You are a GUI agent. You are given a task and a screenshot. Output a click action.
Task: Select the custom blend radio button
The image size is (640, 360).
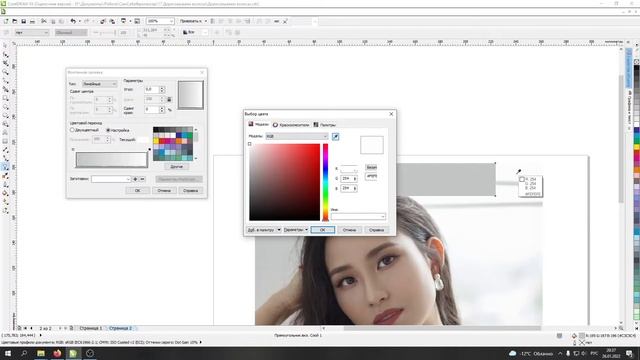pos(108,130)
